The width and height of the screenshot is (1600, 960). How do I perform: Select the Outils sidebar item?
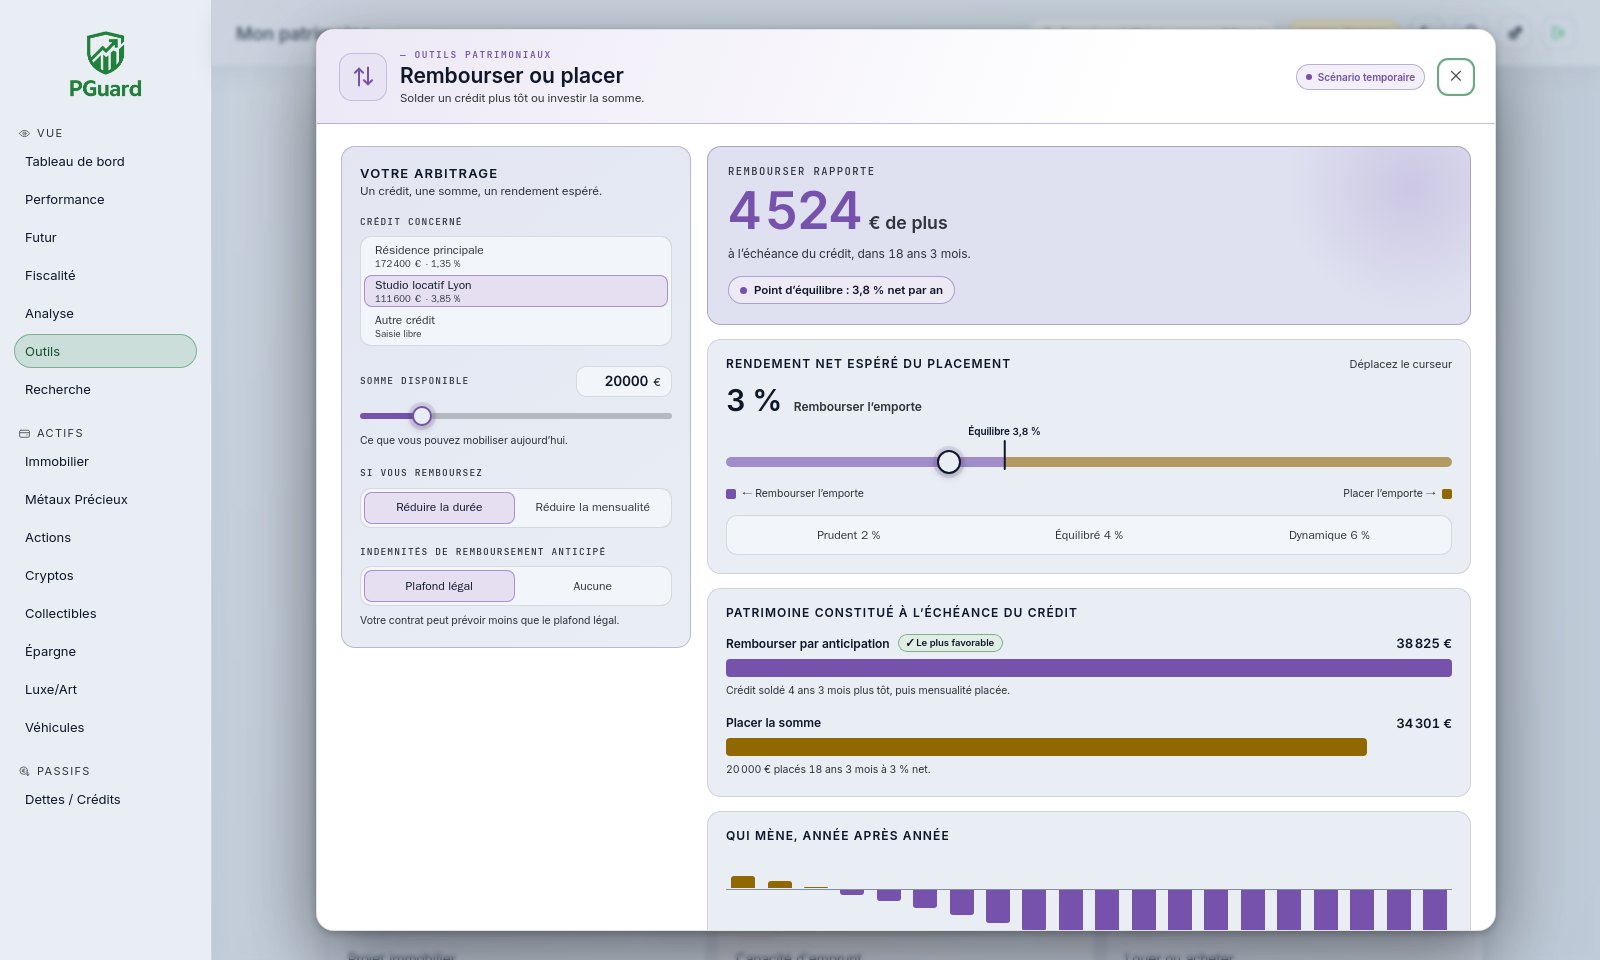[105, 352]
